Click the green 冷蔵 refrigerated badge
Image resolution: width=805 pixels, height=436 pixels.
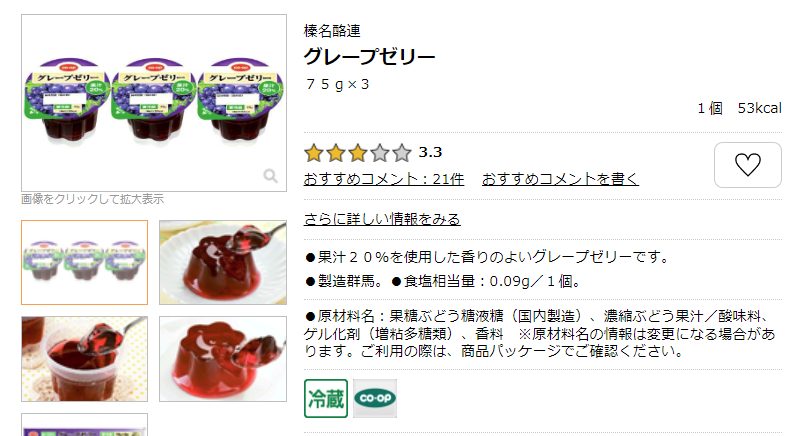(x=326, y=399)
